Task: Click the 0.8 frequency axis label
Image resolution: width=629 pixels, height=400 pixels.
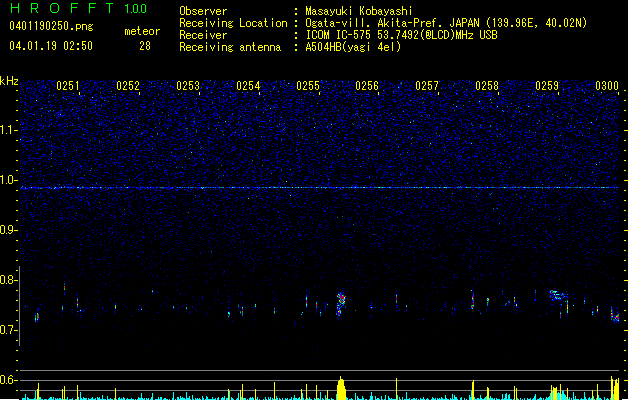Action: click(9, 280)
